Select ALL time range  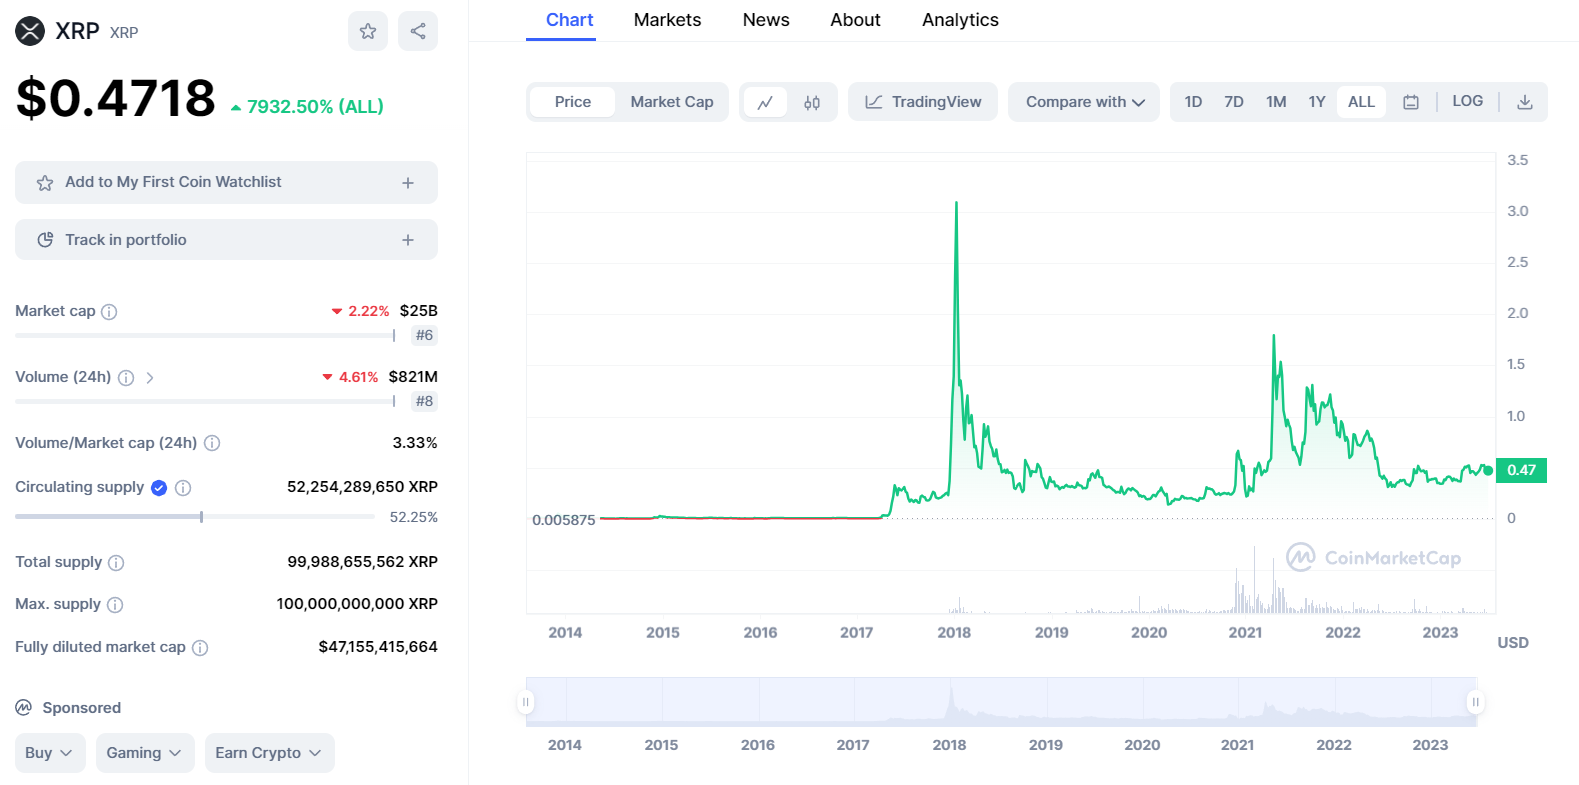coord(1361,102)
